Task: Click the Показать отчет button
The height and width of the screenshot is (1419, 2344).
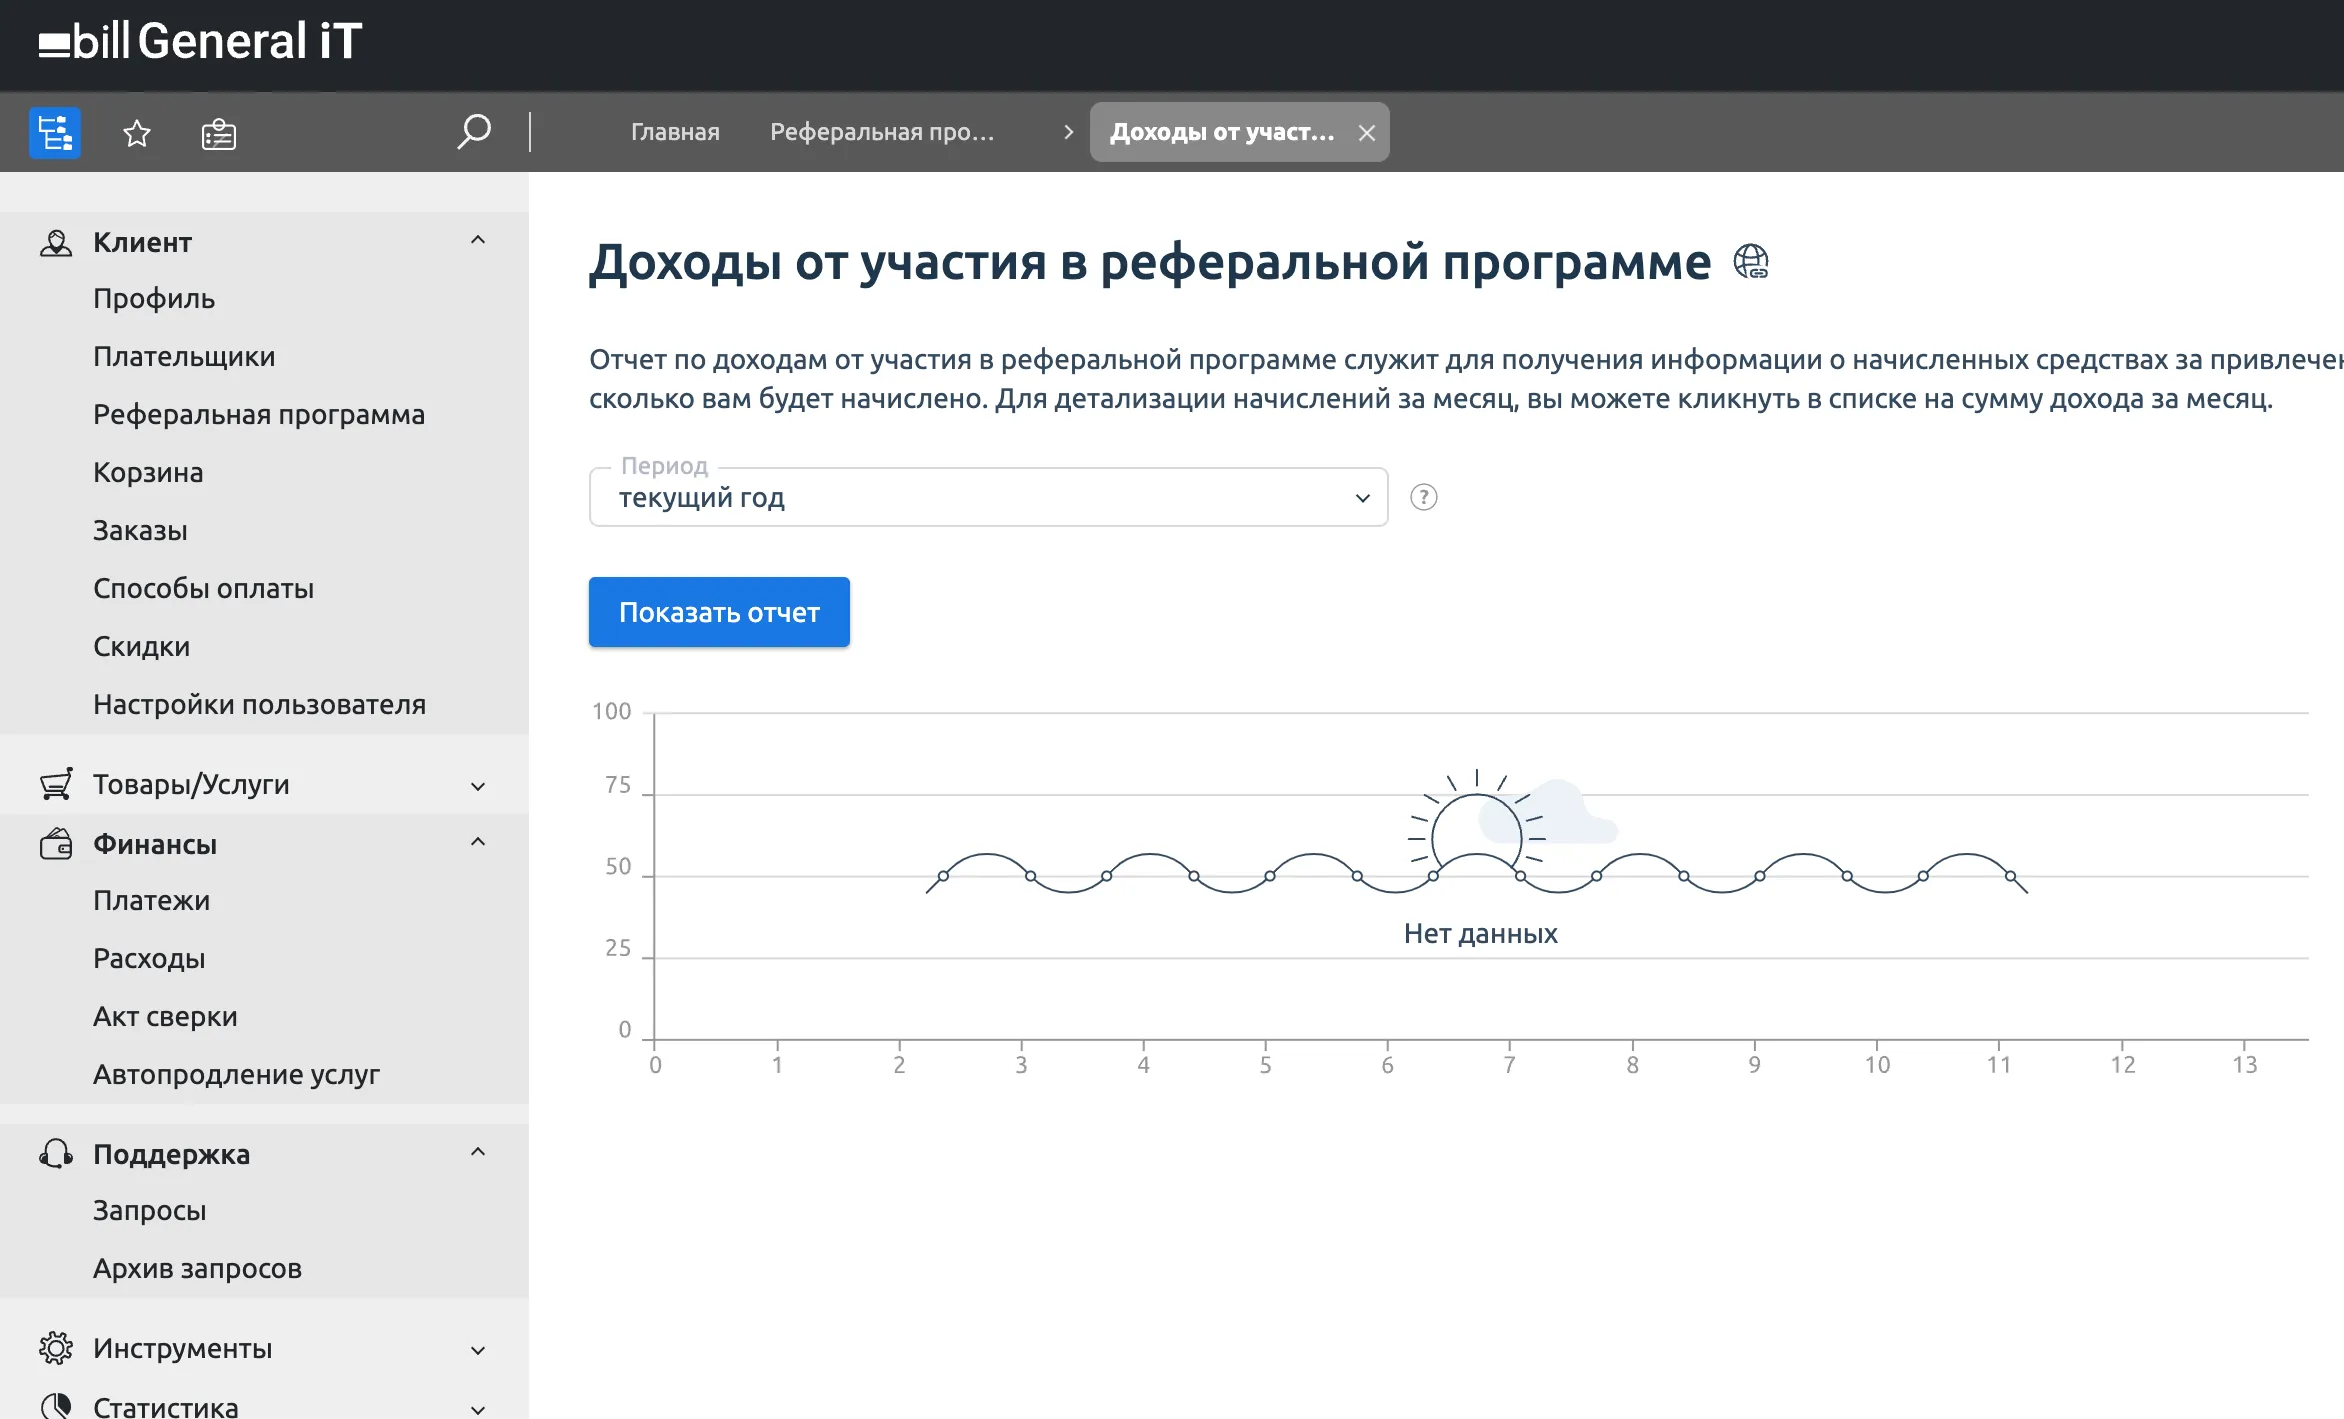Action: [719, 612]
